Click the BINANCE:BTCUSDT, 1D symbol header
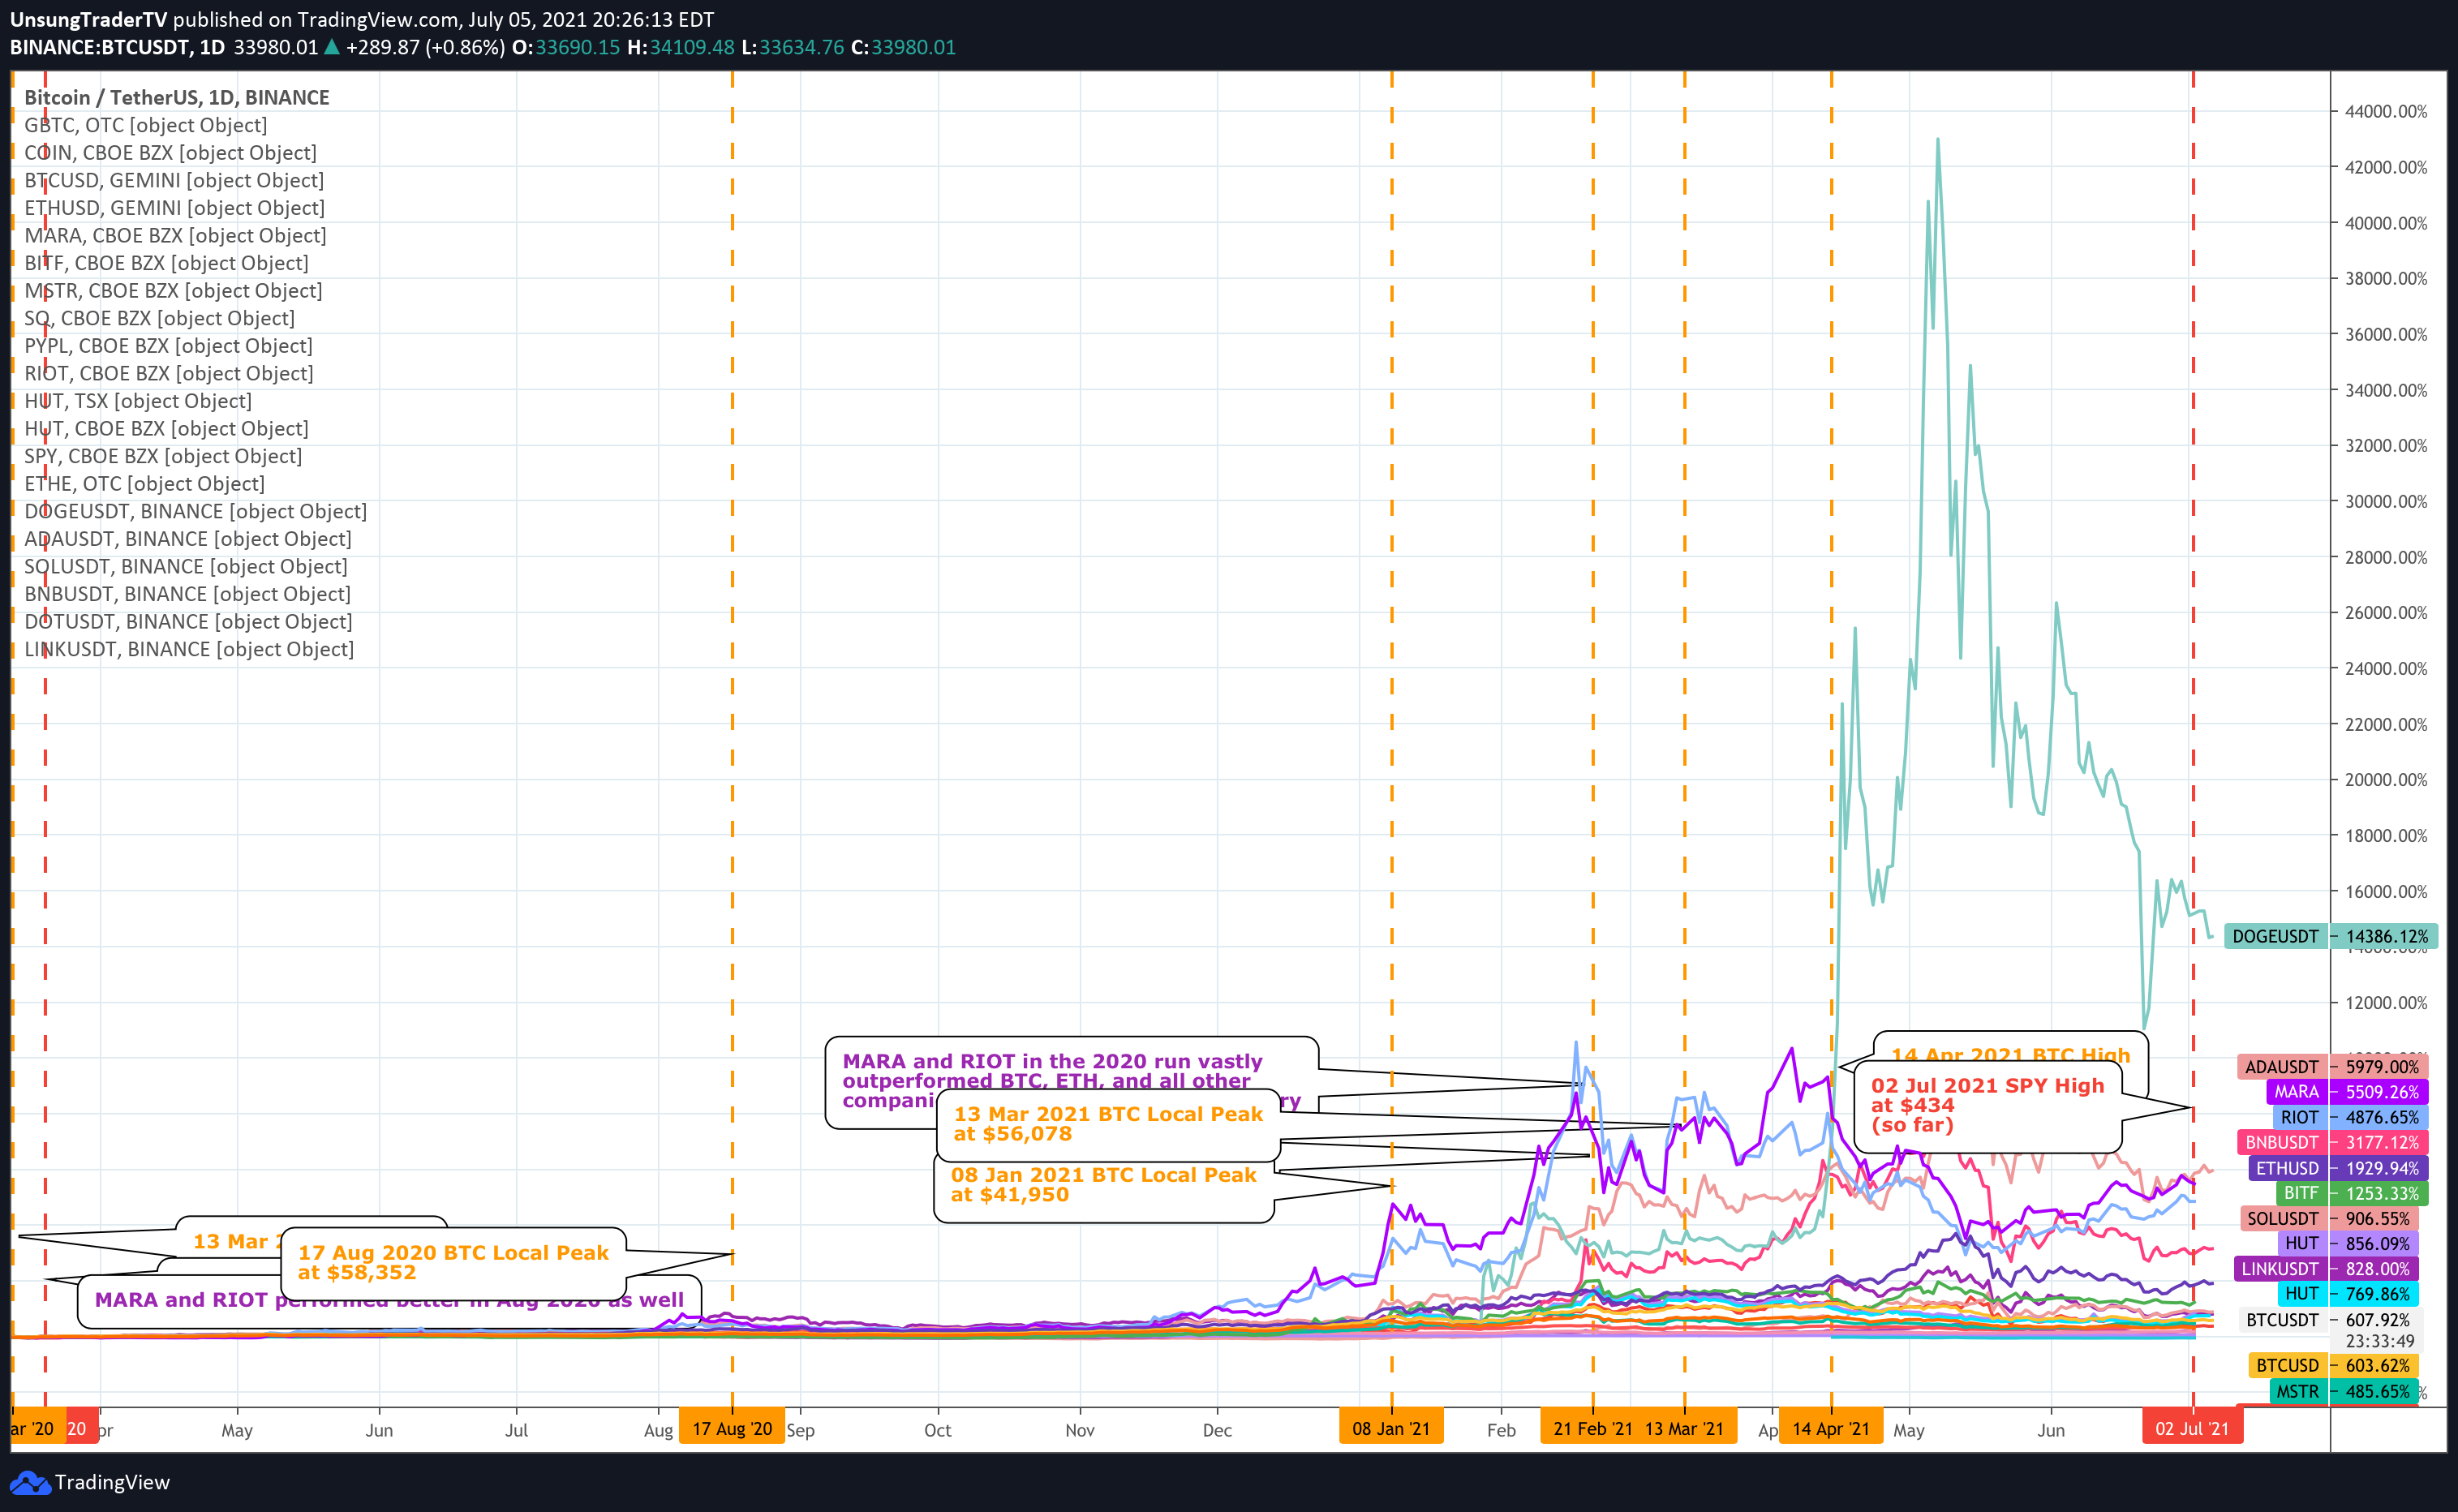Image resolution: width=2458 pixels, height=1512 pixels. [x=117, y=47]
